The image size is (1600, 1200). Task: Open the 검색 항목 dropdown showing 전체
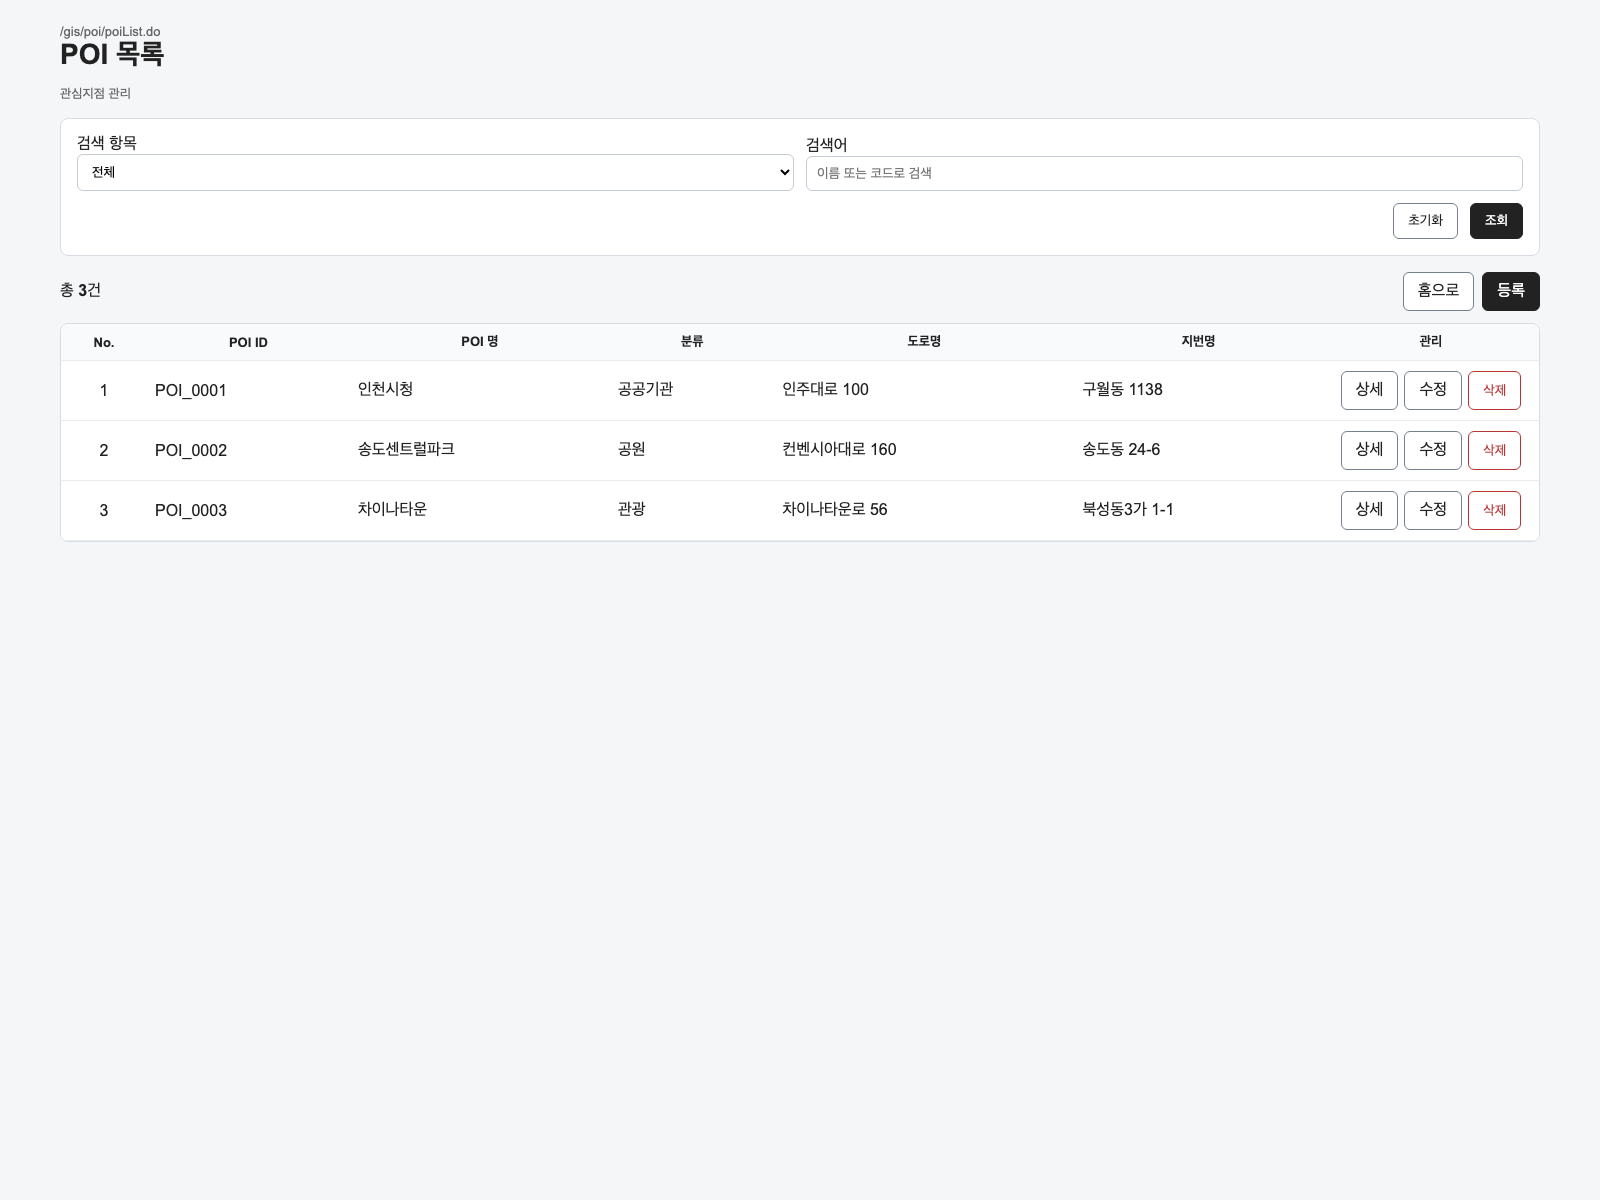click(435, 172)
